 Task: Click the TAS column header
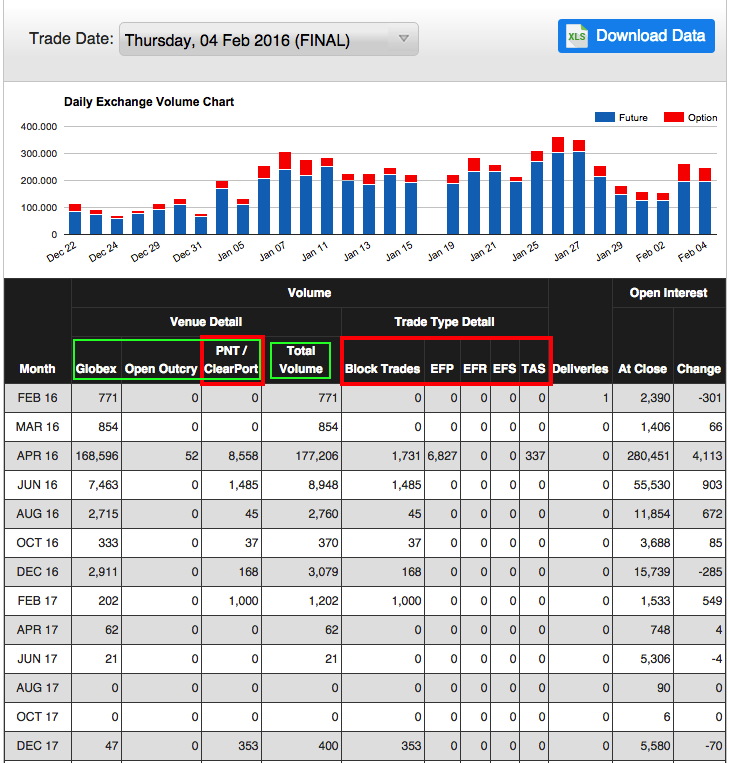coord(533,369)
